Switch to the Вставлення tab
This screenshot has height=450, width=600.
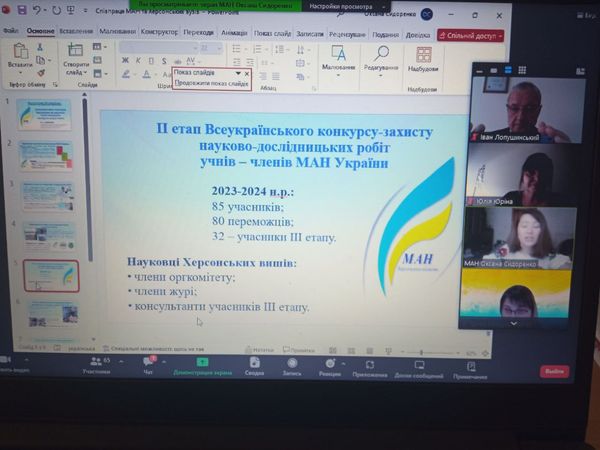(x=76, y=31)
